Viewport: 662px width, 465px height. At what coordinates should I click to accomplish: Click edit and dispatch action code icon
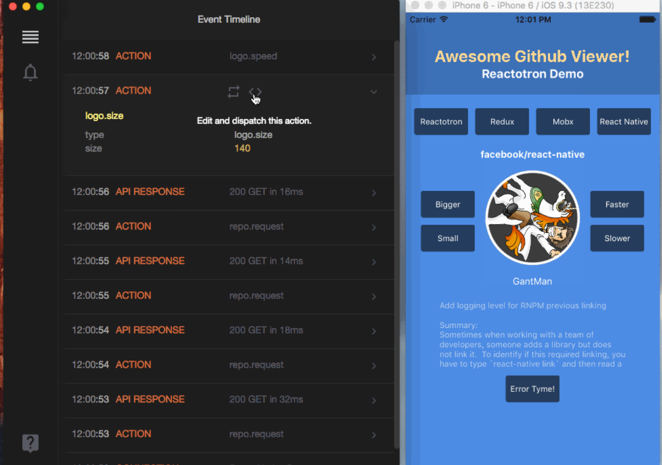(255, 92)
